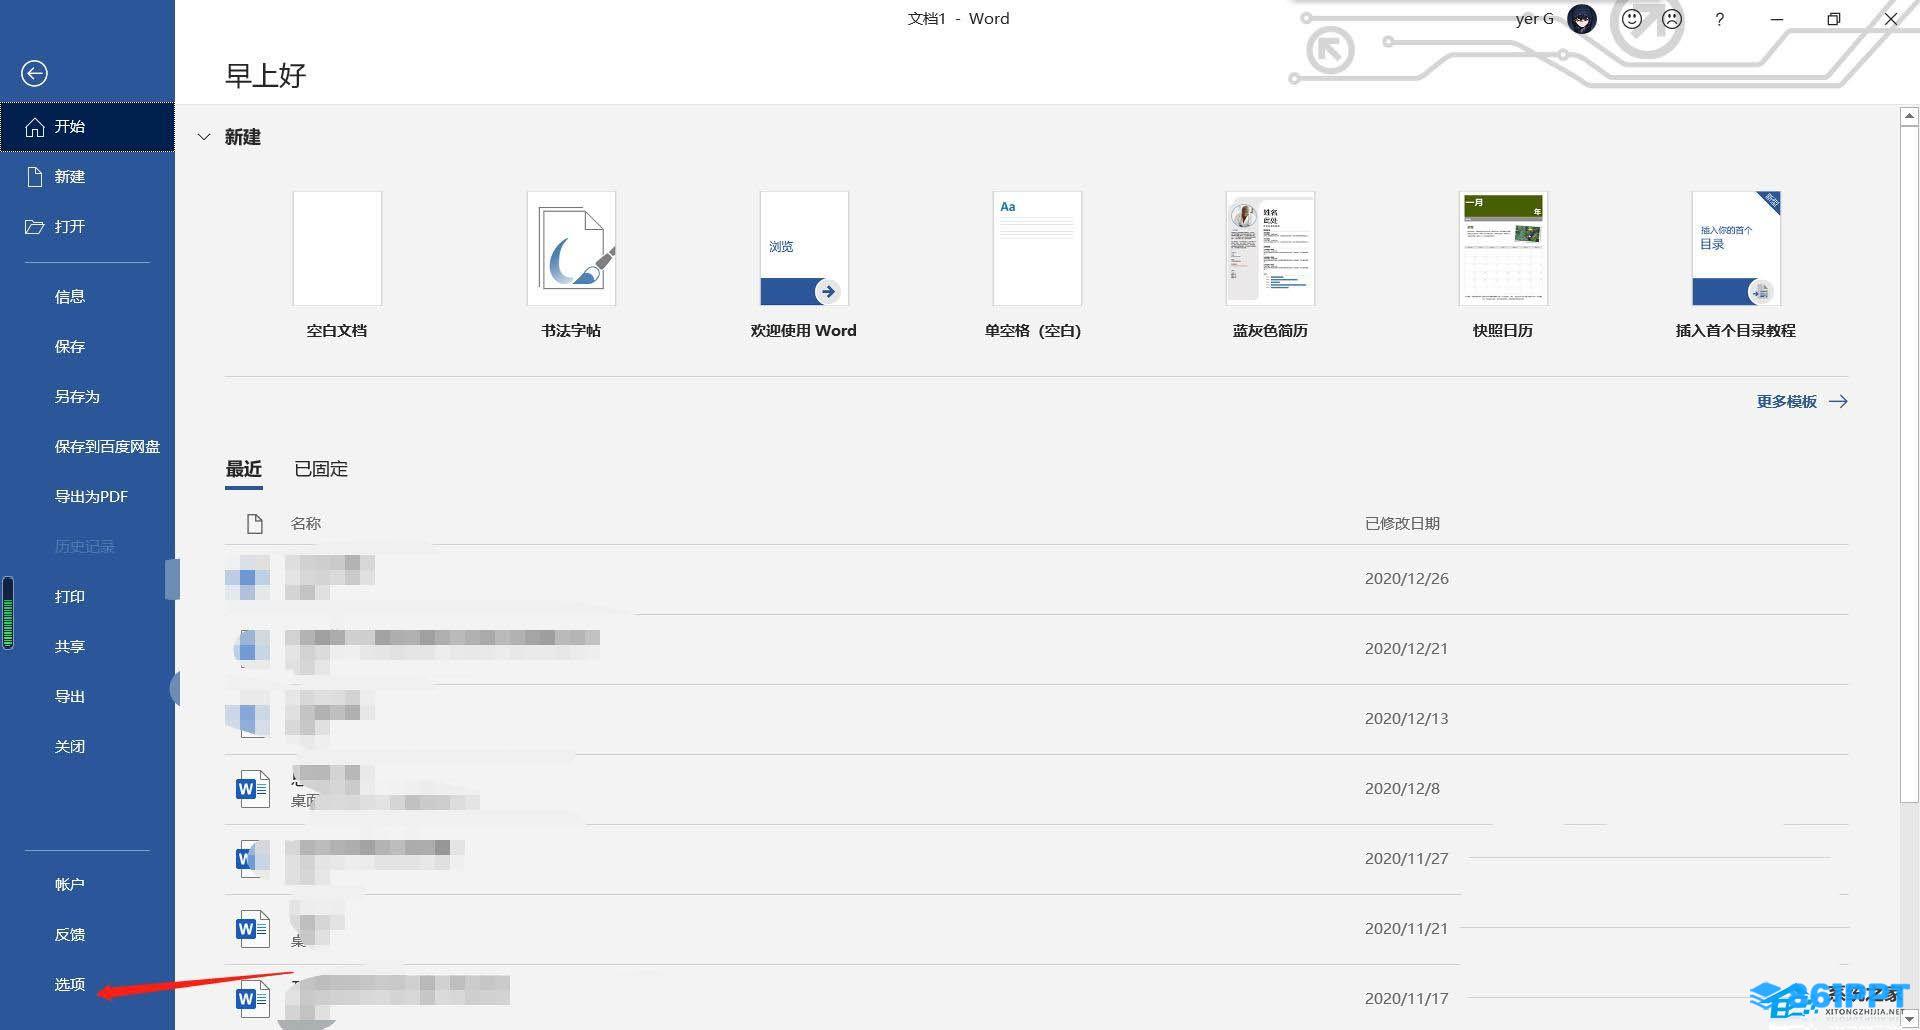Open the 插入首个目录教程 template
Viewport: 1920px width, 1030px height.
coord(1736,265)
